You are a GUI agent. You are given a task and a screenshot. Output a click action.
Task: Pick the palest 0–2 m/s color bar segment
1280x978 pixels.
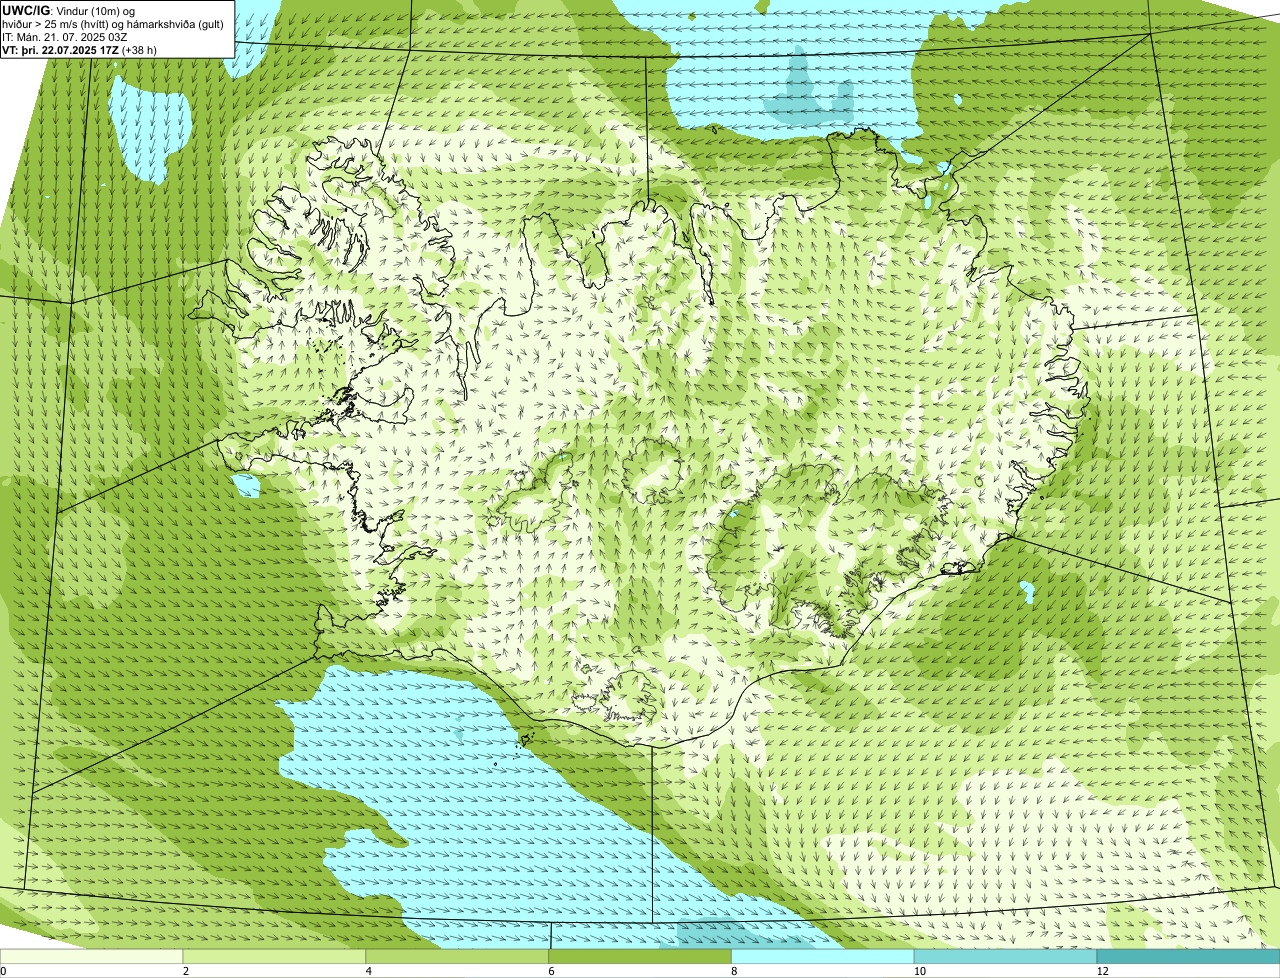(x=92, y=956)
